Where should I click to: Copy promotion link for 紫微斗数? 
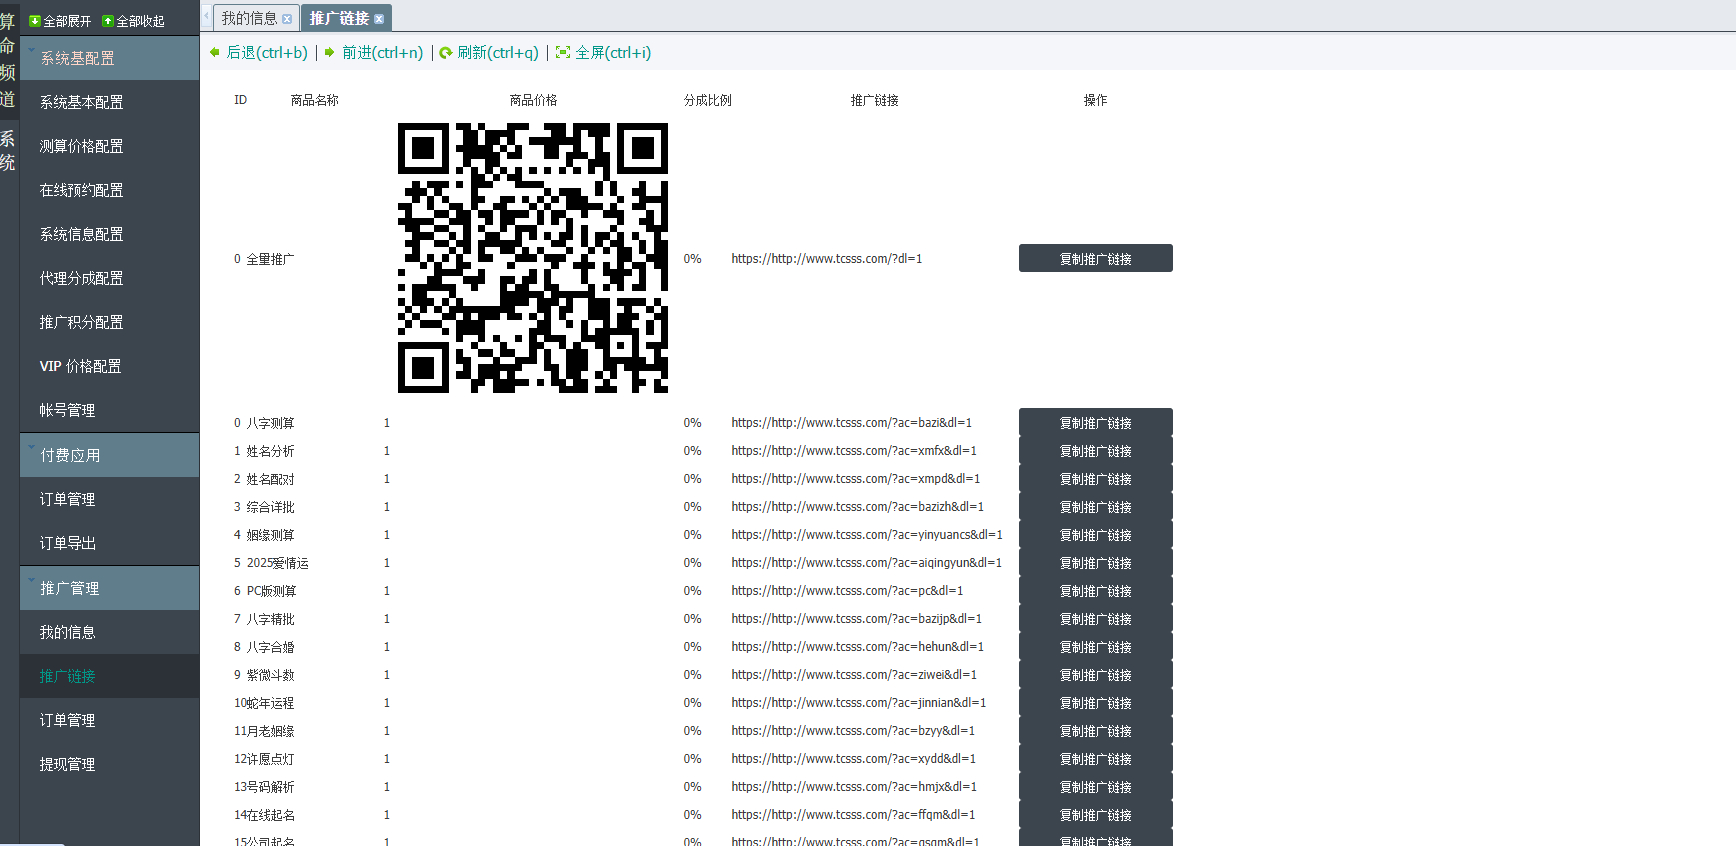pos(1095,675)
